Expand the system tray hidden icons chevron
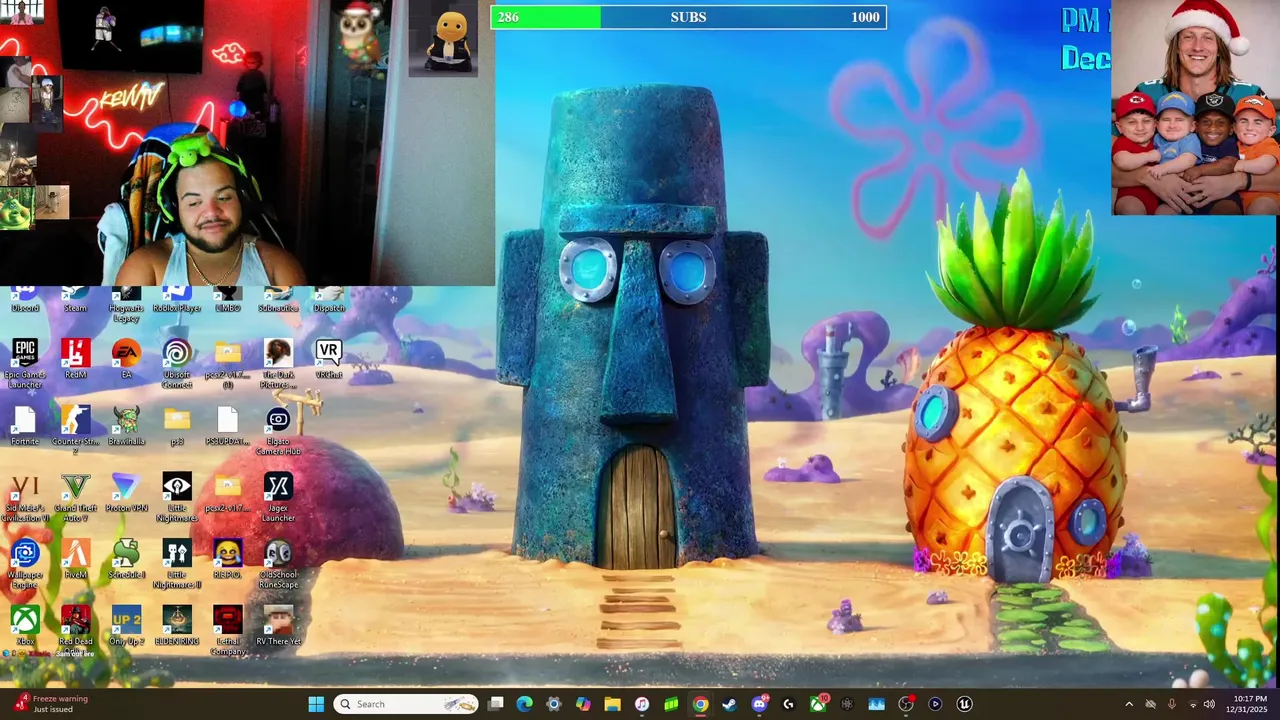1280x720 pixels. (1129, 704)
